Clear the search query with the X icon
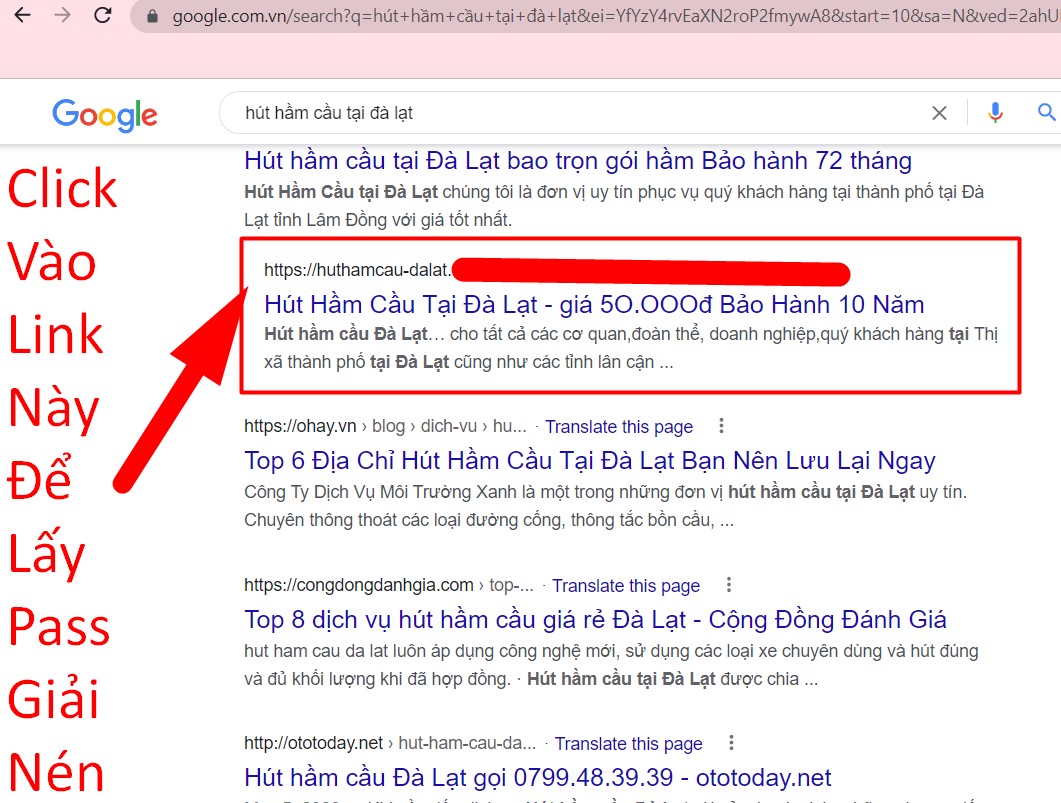 (939, 113)
